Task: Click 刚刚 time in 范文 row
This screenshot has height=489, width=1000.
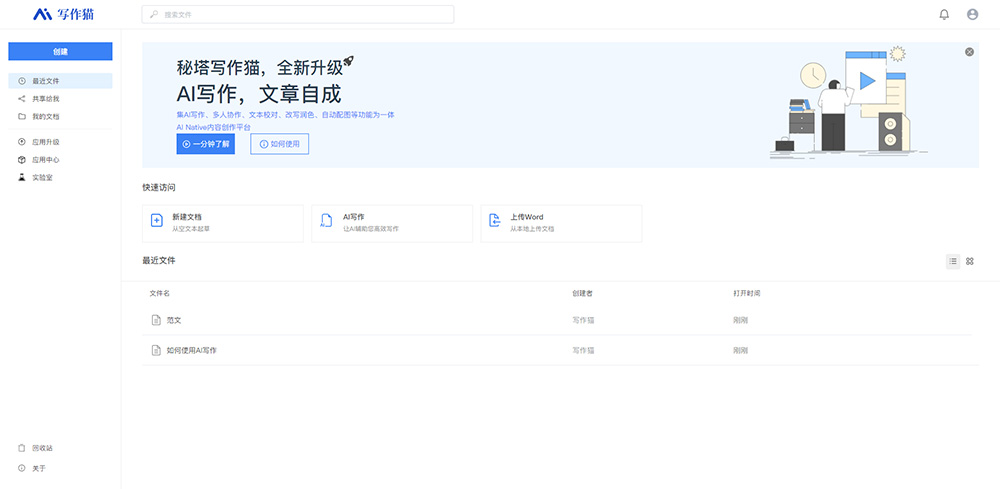Action: [x=740, y=320]
